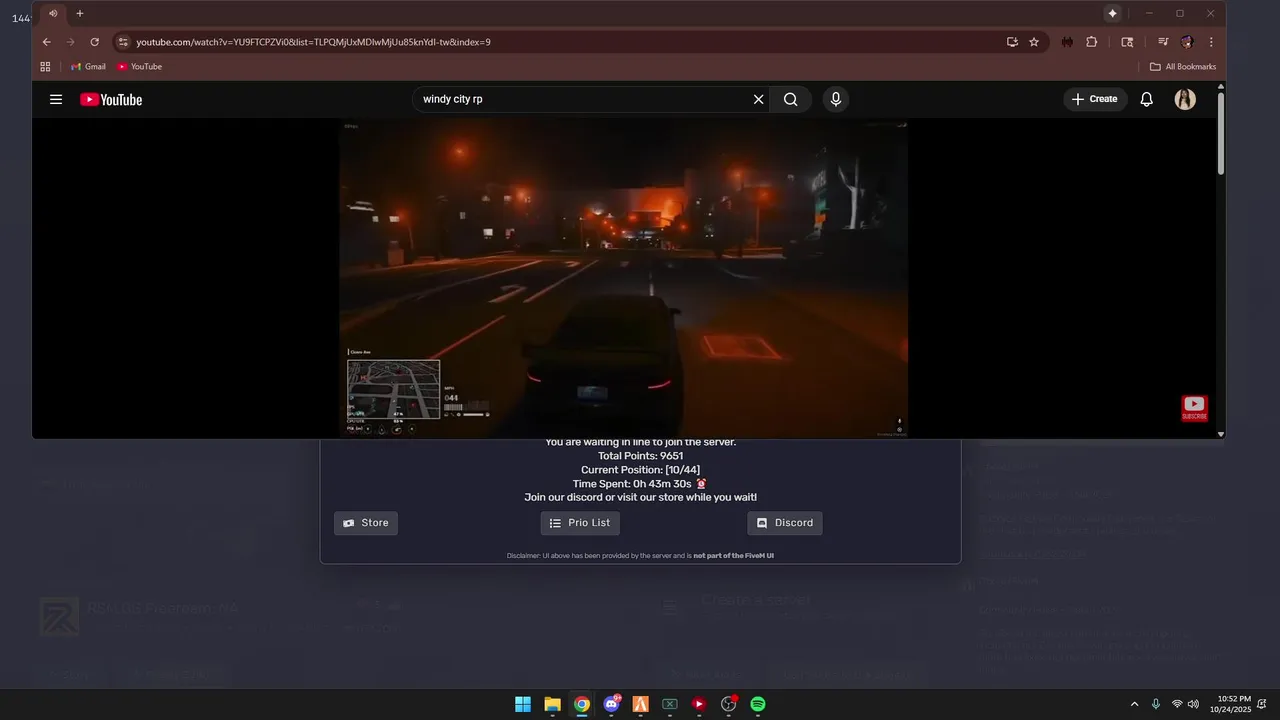Click the Gemini sparkle button in Chrome
This screenshot has height=720, width=1280.
[1112, 13]
